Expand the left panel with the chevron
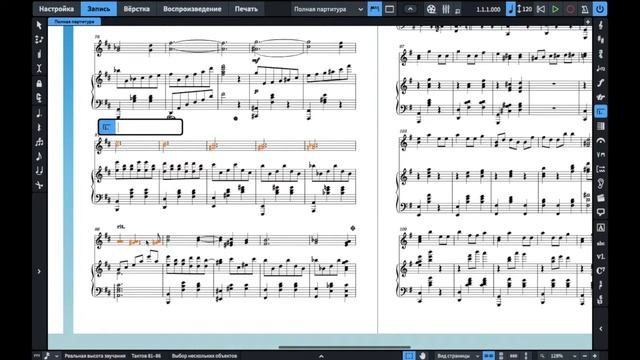Viewport: 640px width, 360px height. click(39, 271)
